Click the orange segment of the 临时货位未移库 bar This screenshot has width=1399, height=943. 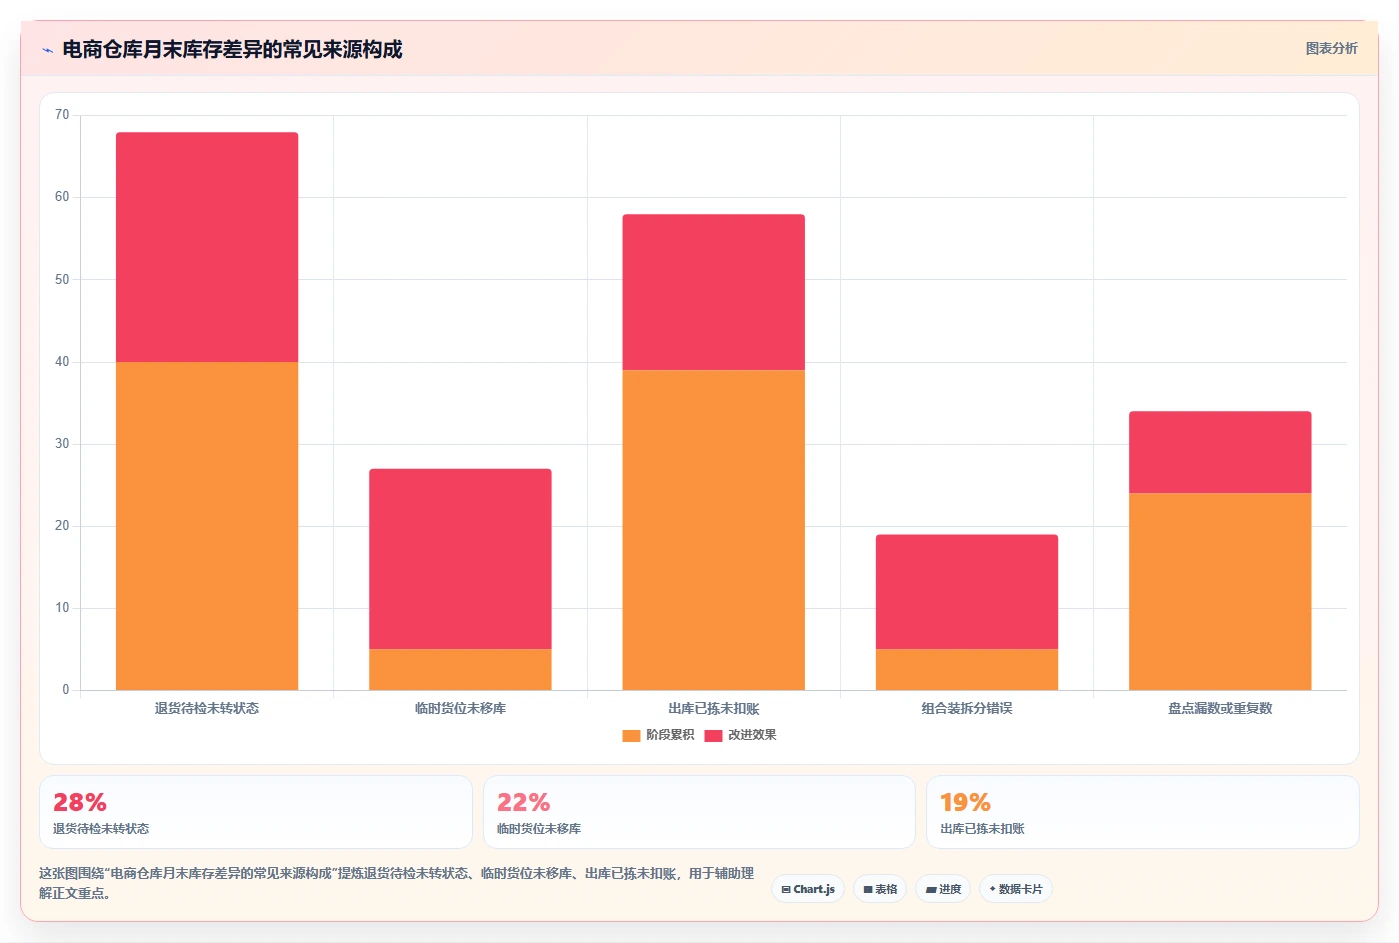[x=460, y=669]
